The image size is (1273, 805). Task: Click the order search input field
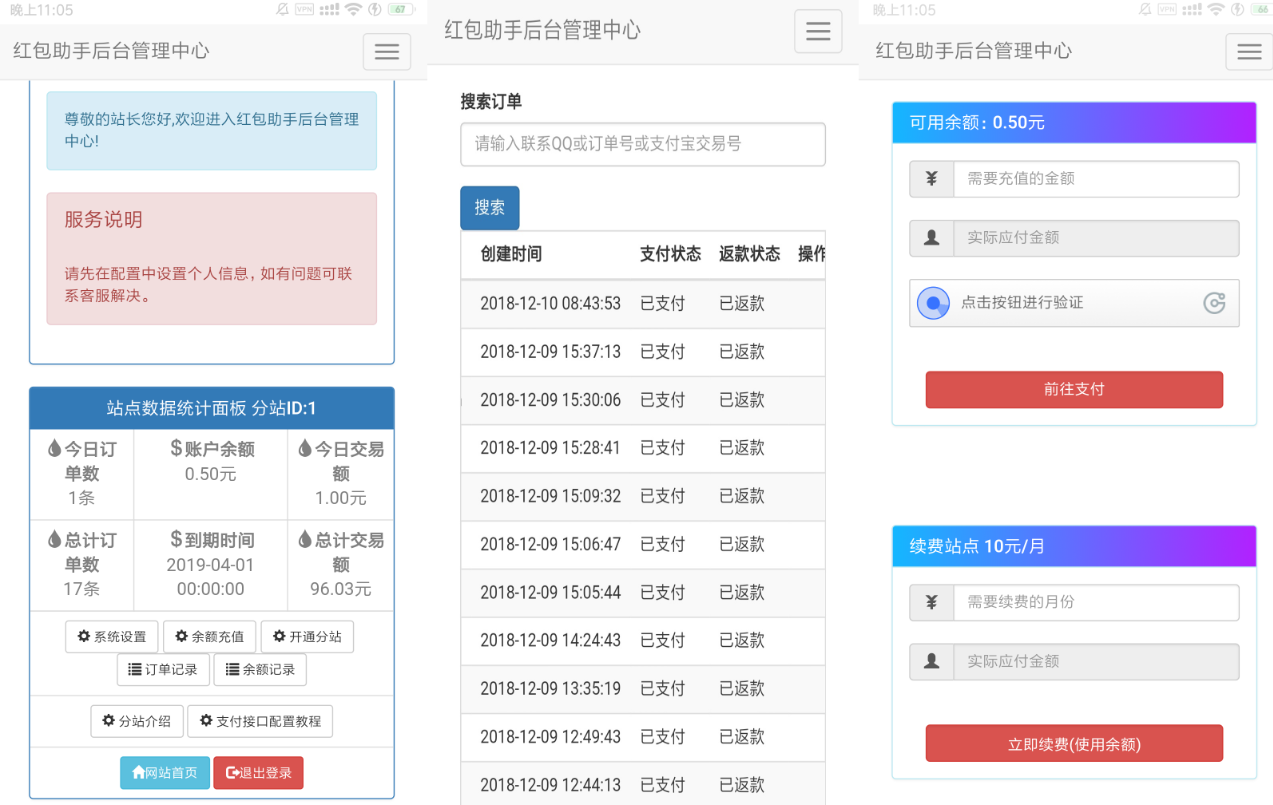click(x=642, y=144)
